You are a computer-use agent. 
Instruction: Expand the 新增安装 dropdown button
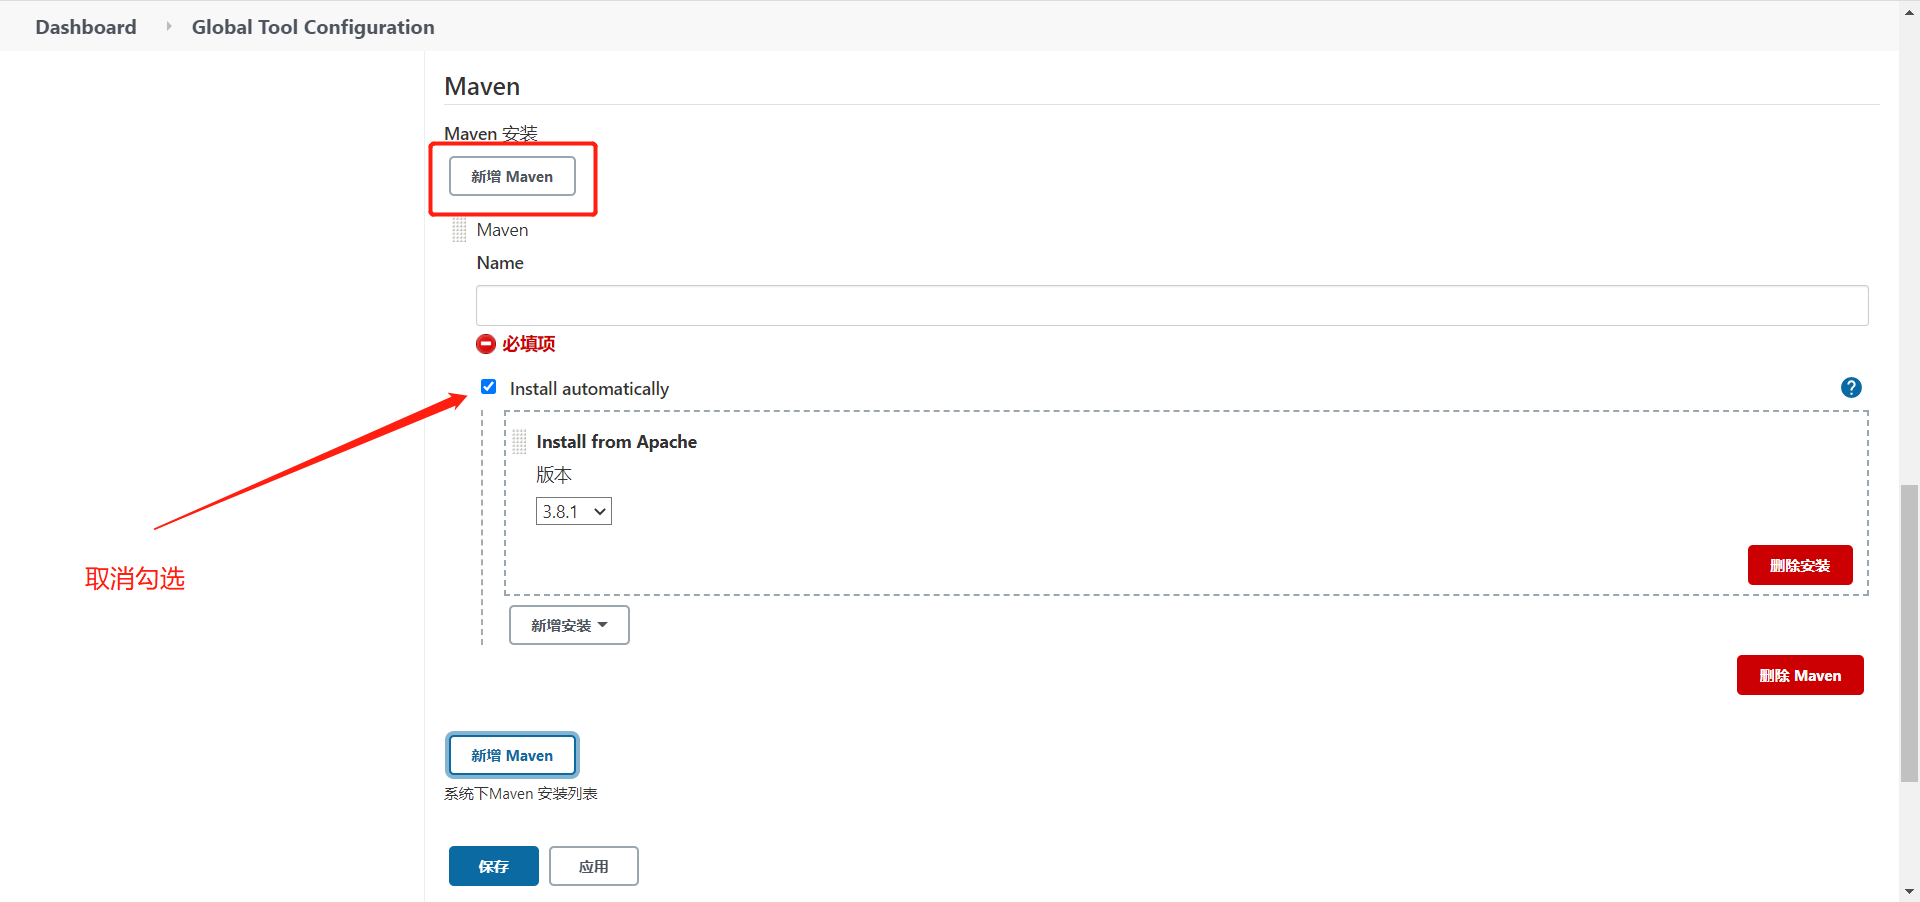pyautogui.click(x=569, y=625)
